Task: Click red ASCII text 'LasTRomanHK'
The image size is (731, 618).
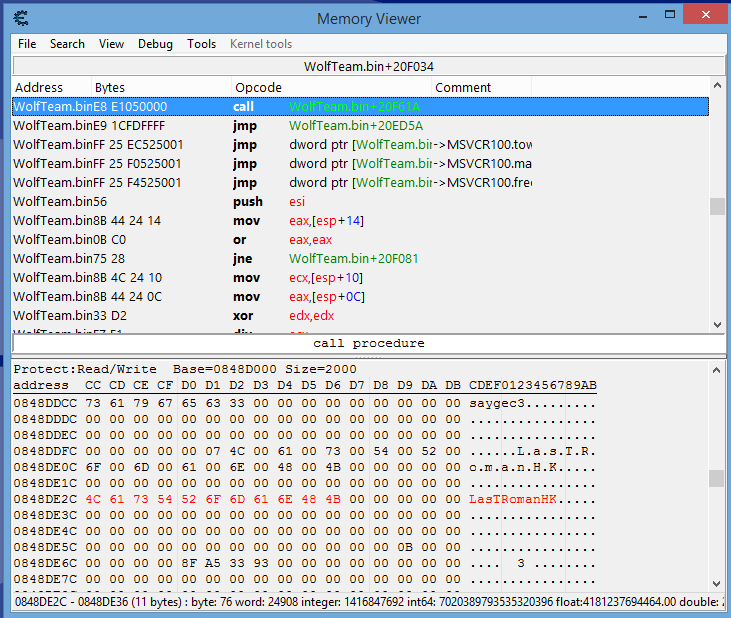Action: (x=513, y=499)
